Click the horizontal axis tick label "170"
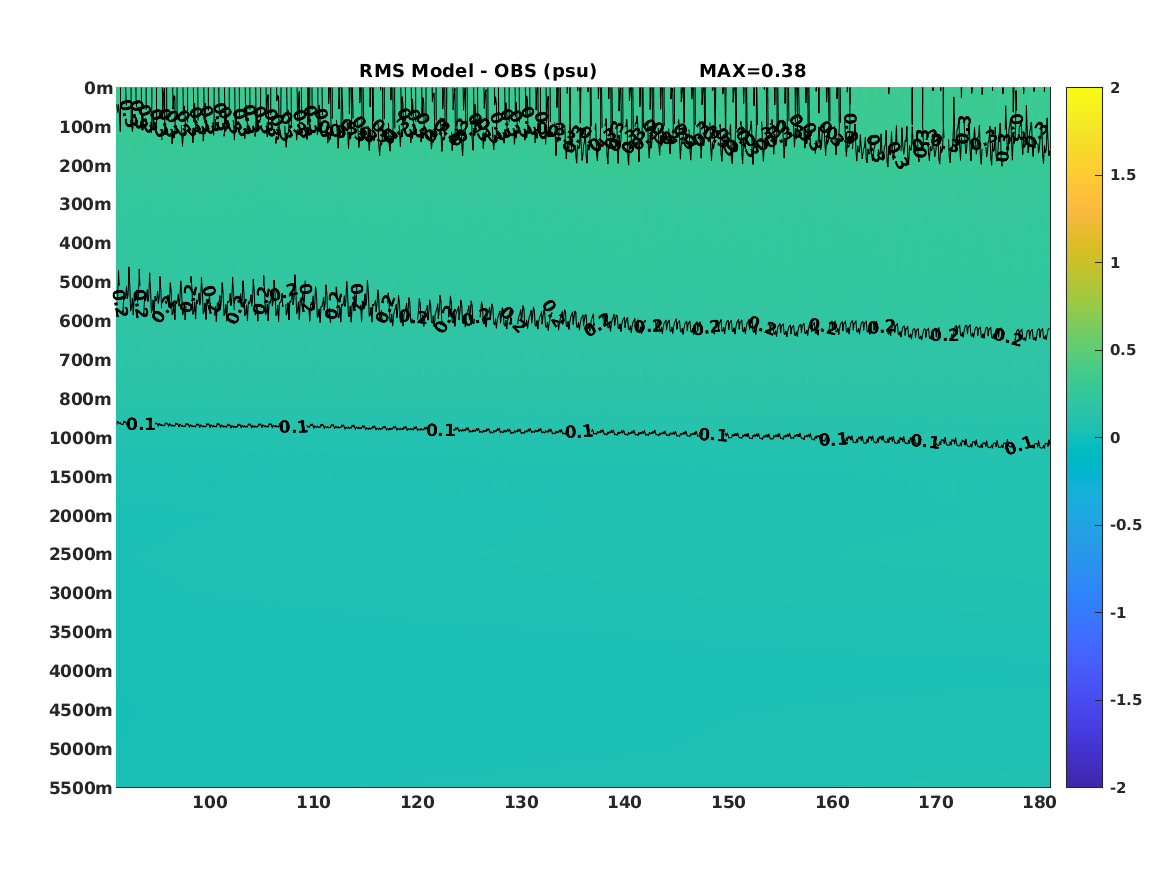Viewport: 1167px width, 875px height. pos(936,802)
